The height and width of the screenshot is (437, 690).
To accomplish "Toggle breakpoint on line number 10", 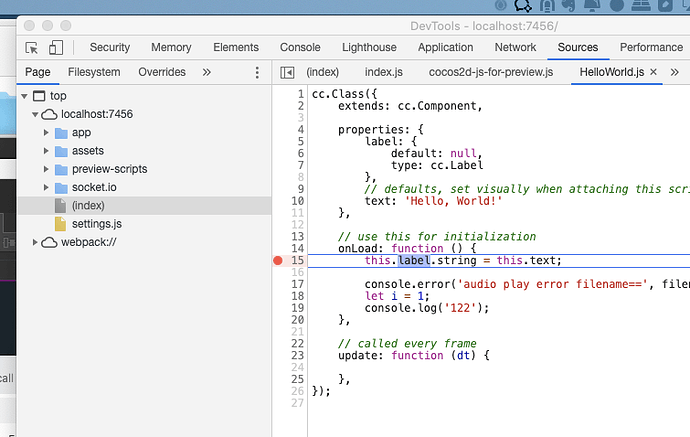I will point(297,201).
